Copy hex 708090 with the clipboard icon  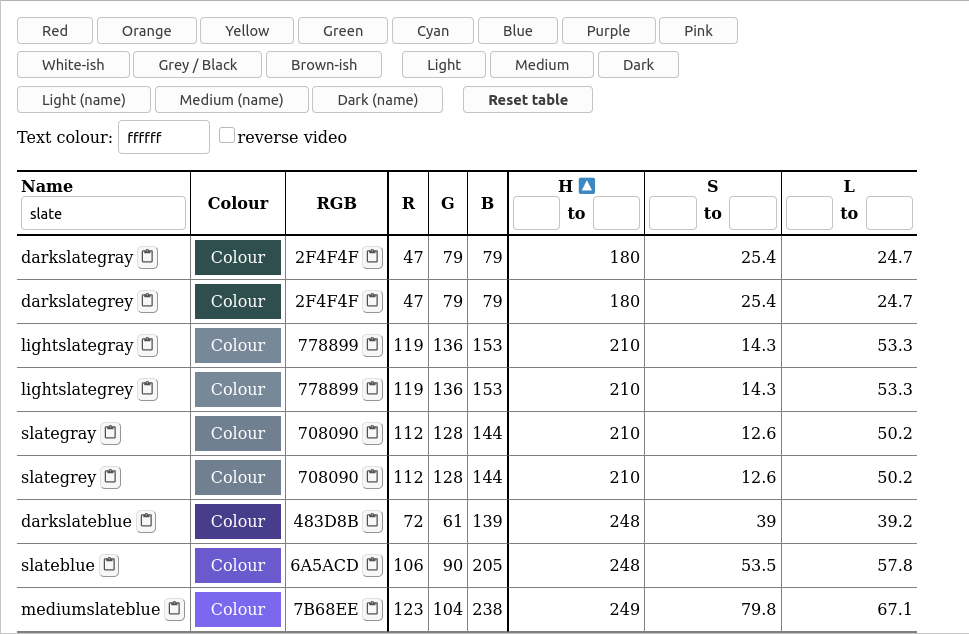(372, 433)
